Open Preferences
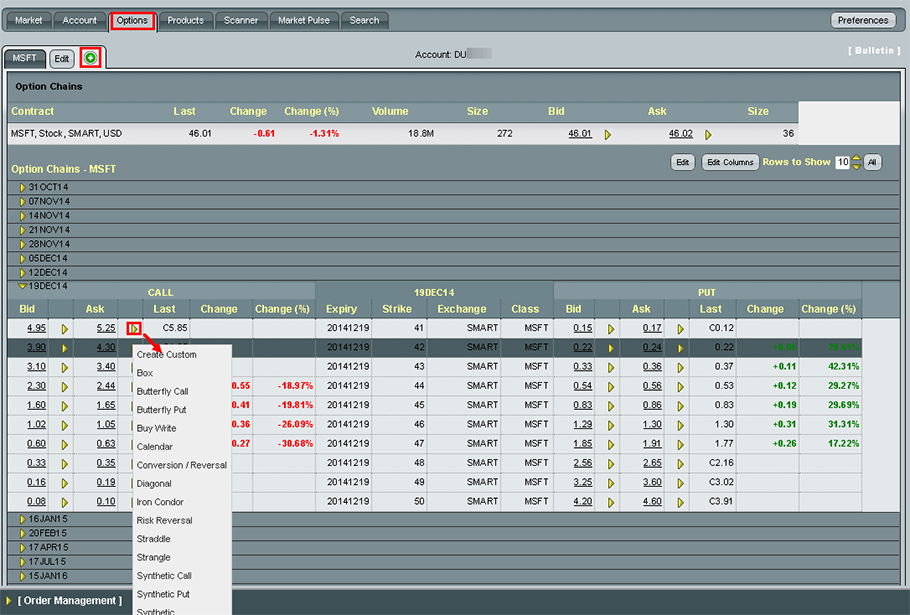 [x=863, y=20]
